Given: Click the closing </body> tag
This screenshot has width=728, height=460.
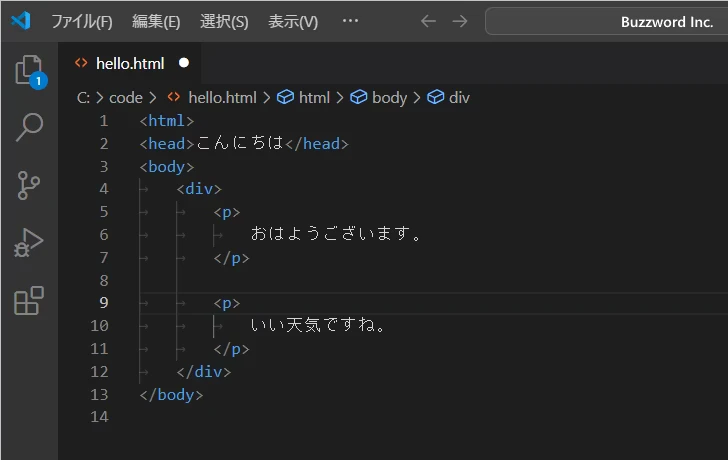Looking at the screenshot, I should click(171, 395).
